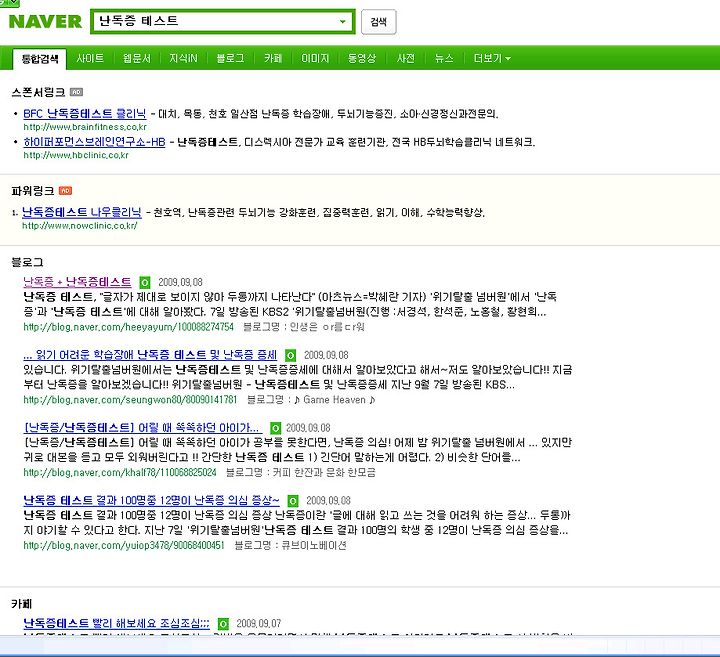Open post [난독증/난독증테스트] 어릴 때 똑똑하던 아이가
720x657 pixels.
tap(143, 428)
